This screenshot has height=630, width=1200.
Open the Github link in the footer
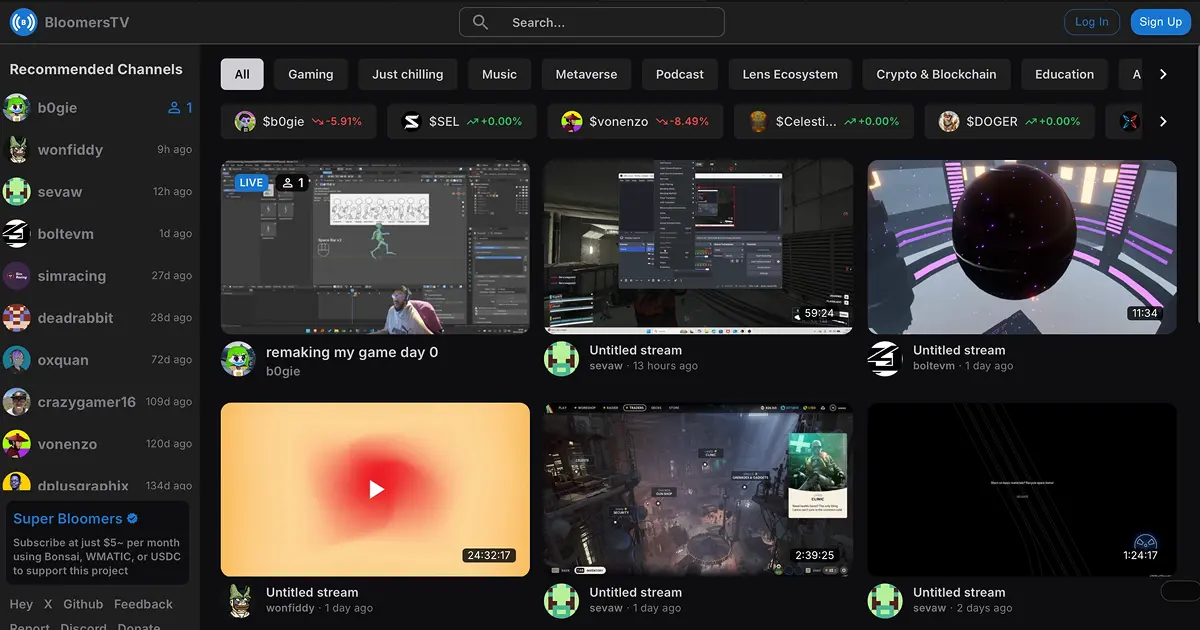tap(83, 604)
